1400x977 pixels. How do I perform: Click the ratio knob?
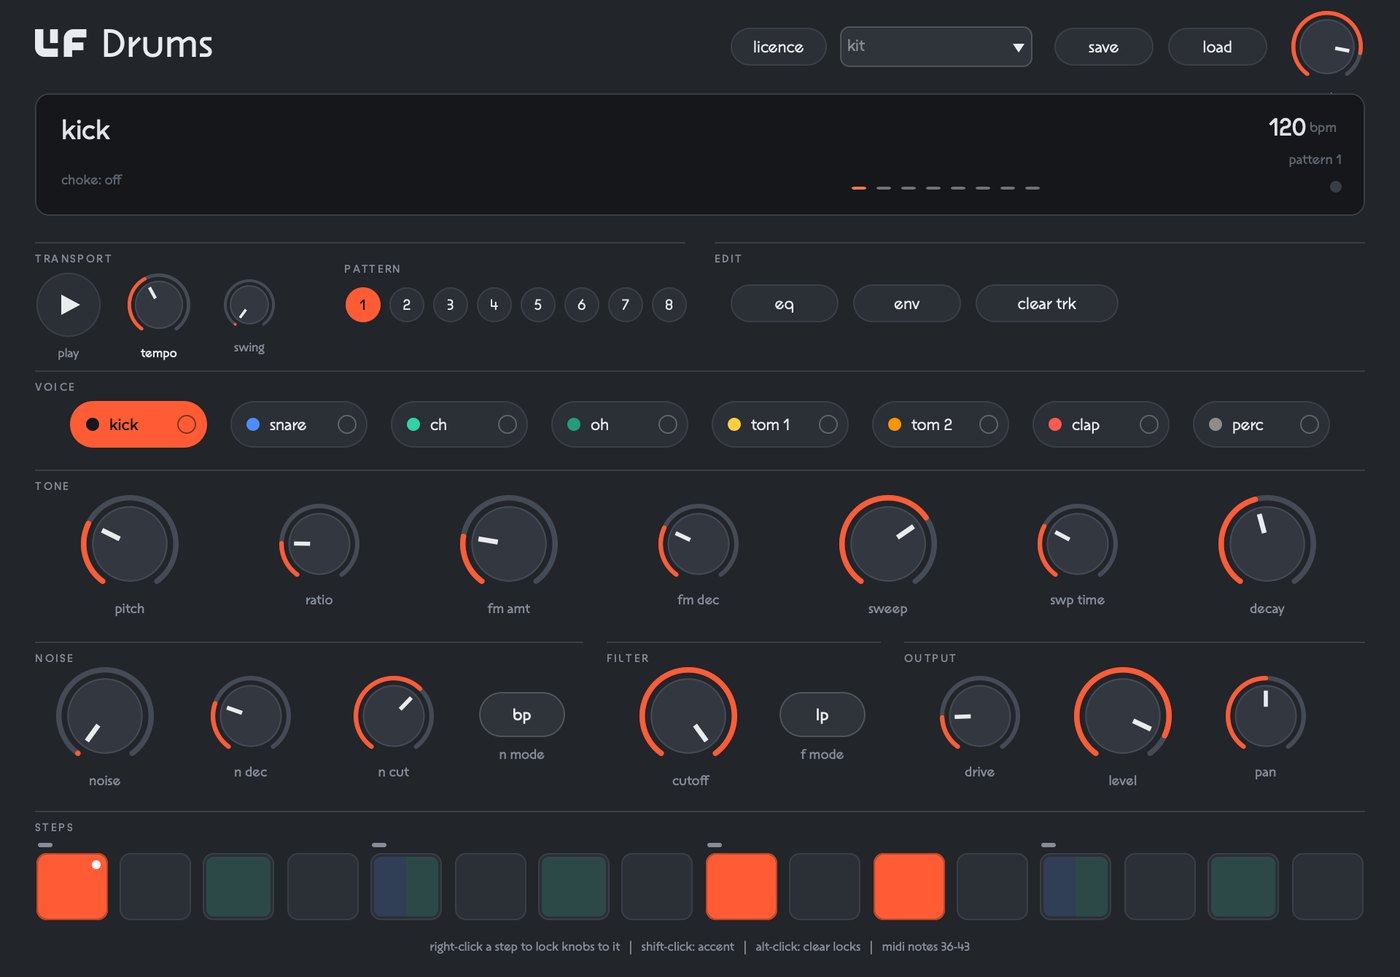tap(319, 543)
